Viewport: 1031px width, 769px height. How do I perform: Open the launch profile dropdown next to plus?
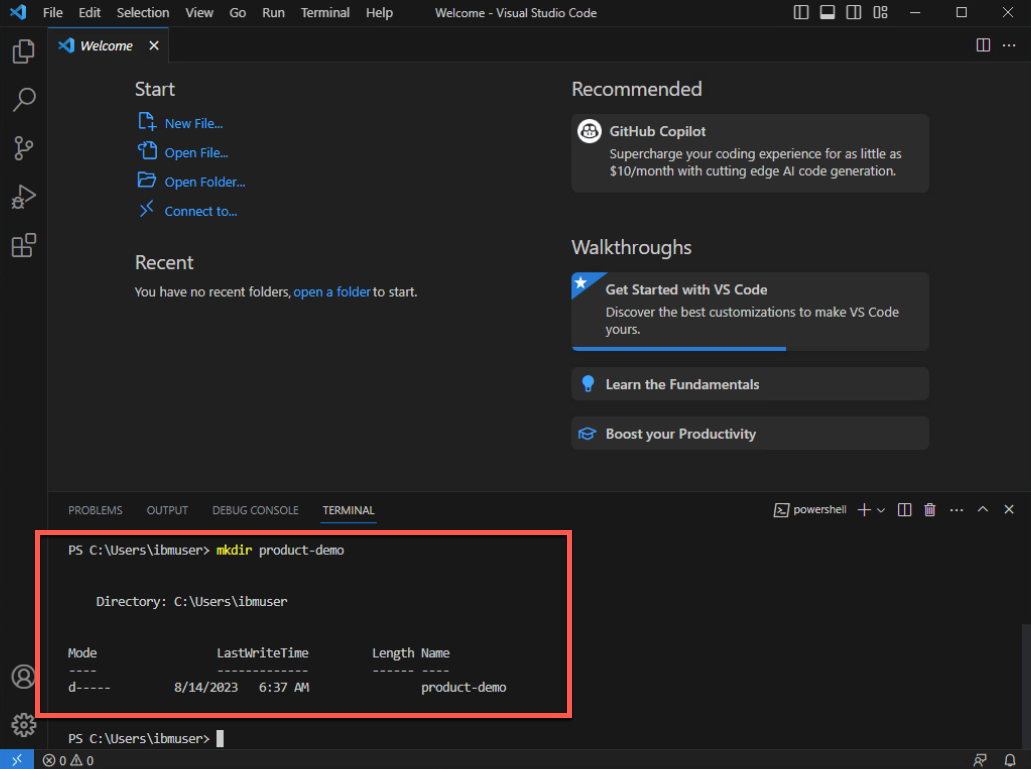tap(881, 510)
